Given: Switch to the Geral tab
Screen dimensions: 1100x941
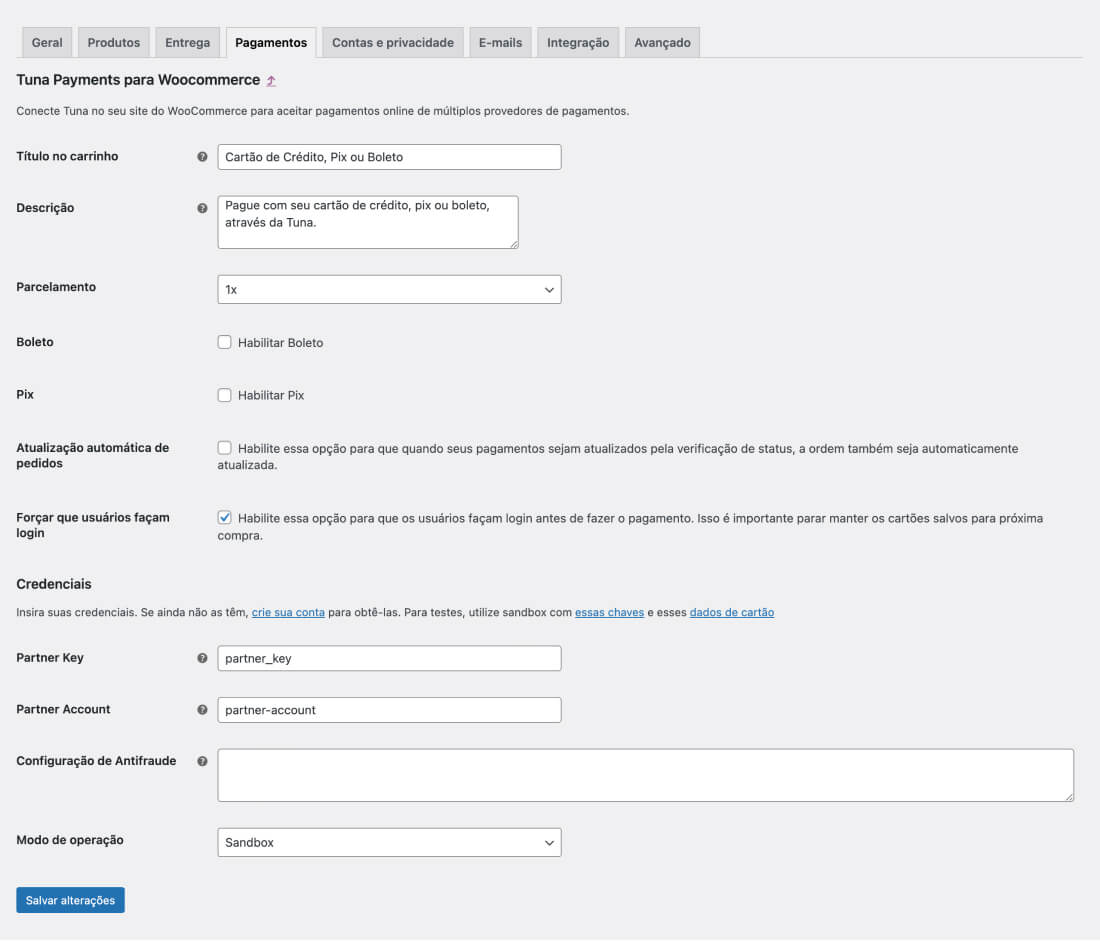Looking at the screenshot, I should [47, 43].
